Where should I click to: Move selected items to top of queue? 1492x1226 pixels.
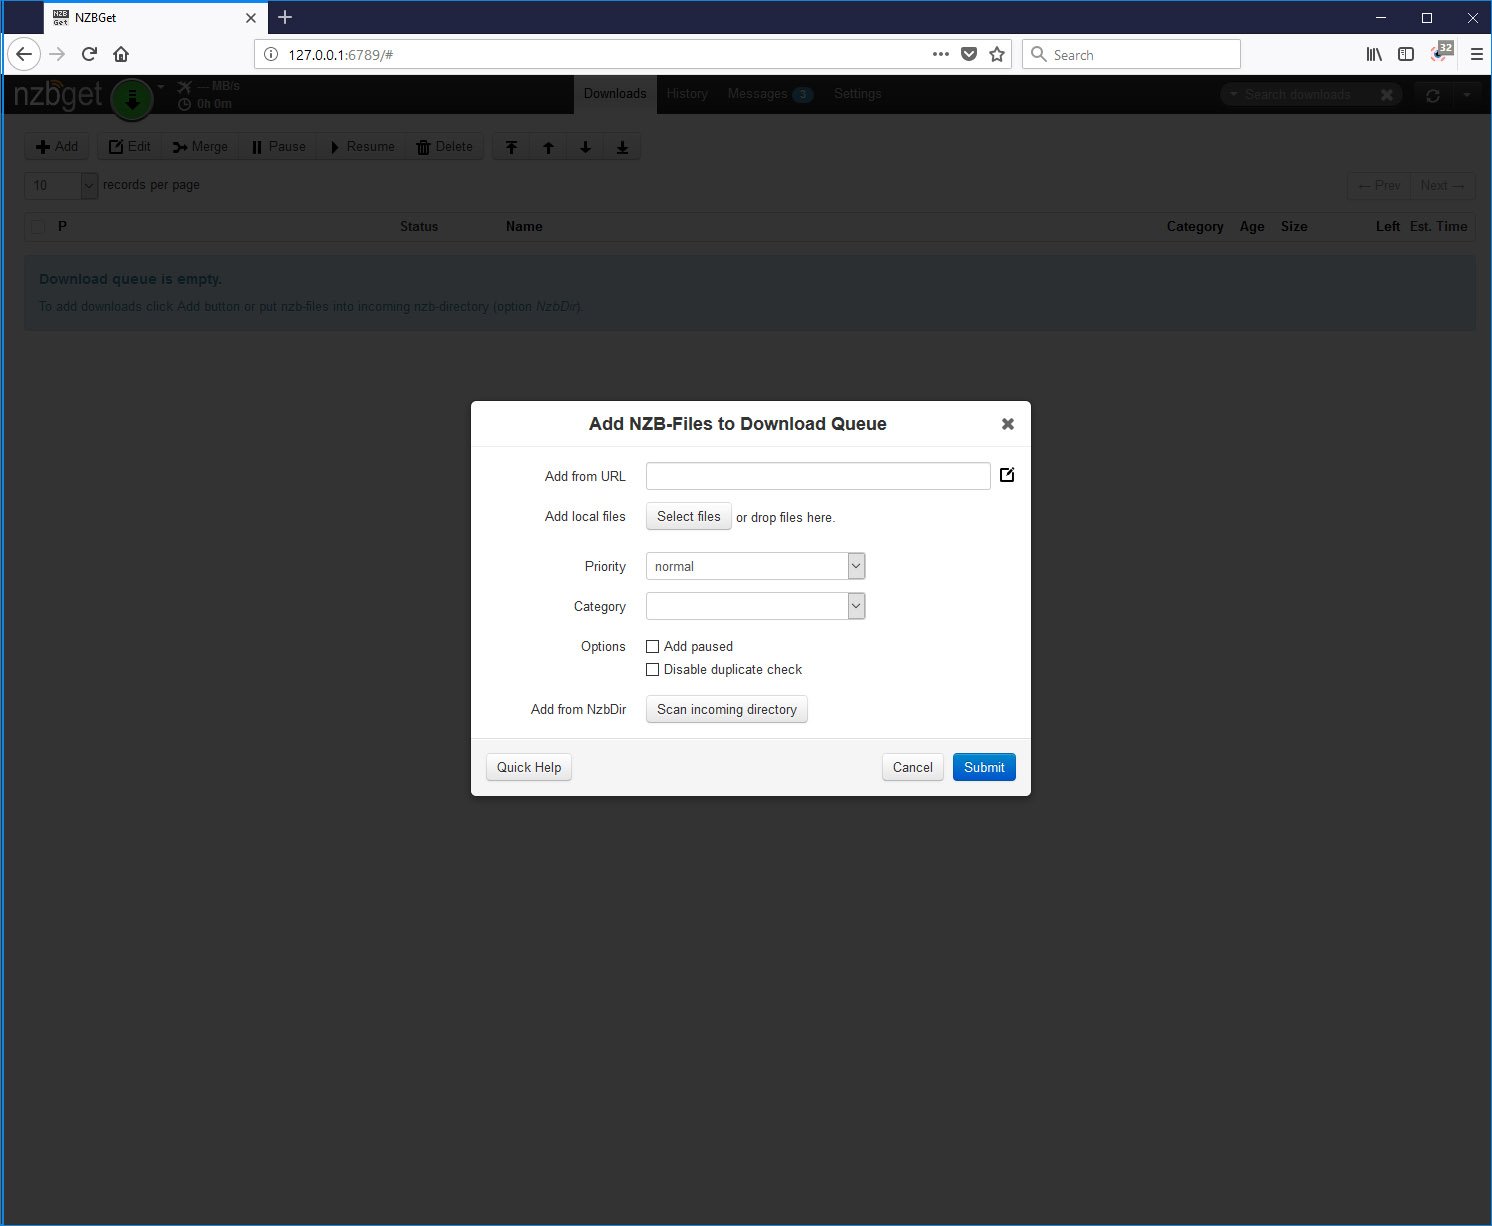(511, 147)
